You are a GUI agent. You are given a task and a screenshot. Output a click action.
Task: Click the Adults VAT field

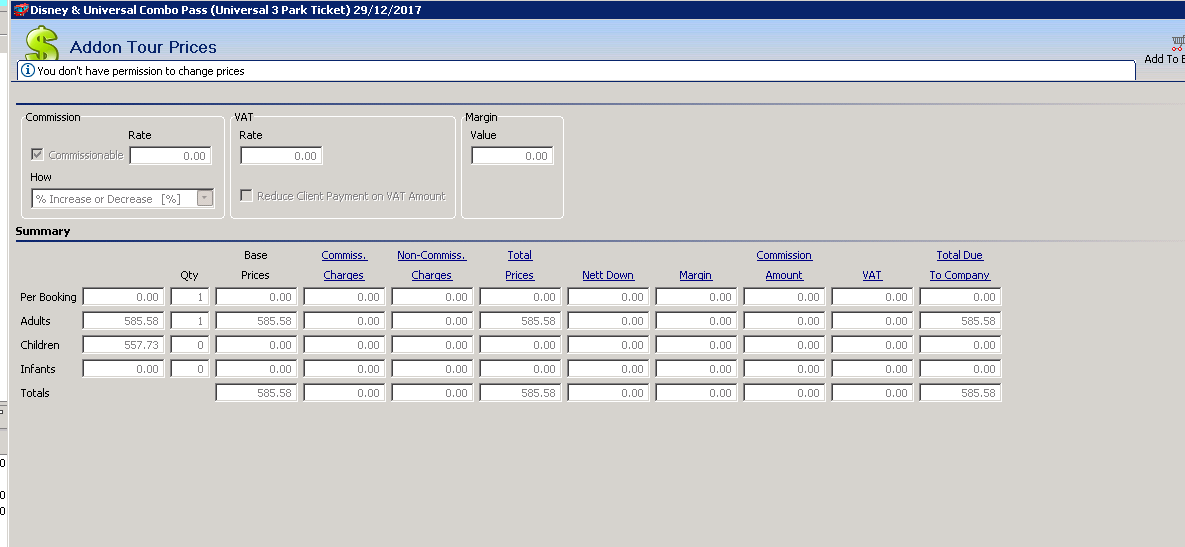tap(873, 321)
